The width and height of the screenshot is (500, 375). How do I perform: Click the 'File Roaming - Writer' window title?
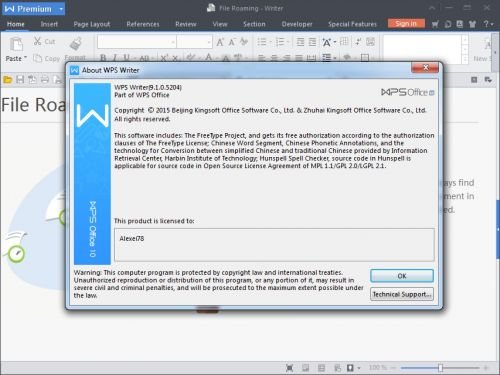[251, 8]
